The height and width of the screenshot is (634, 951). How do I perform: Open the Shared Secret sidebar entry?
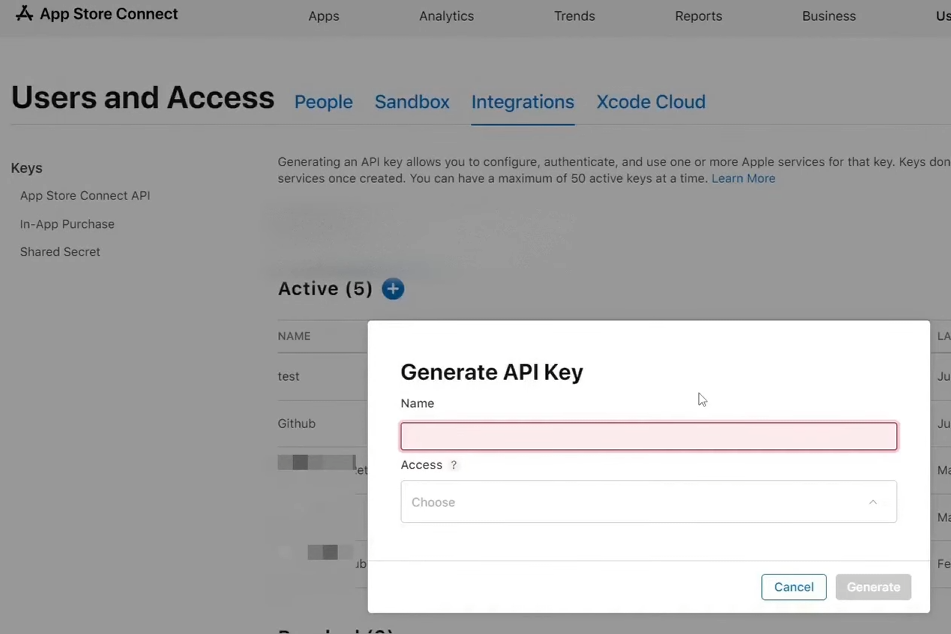60,251
